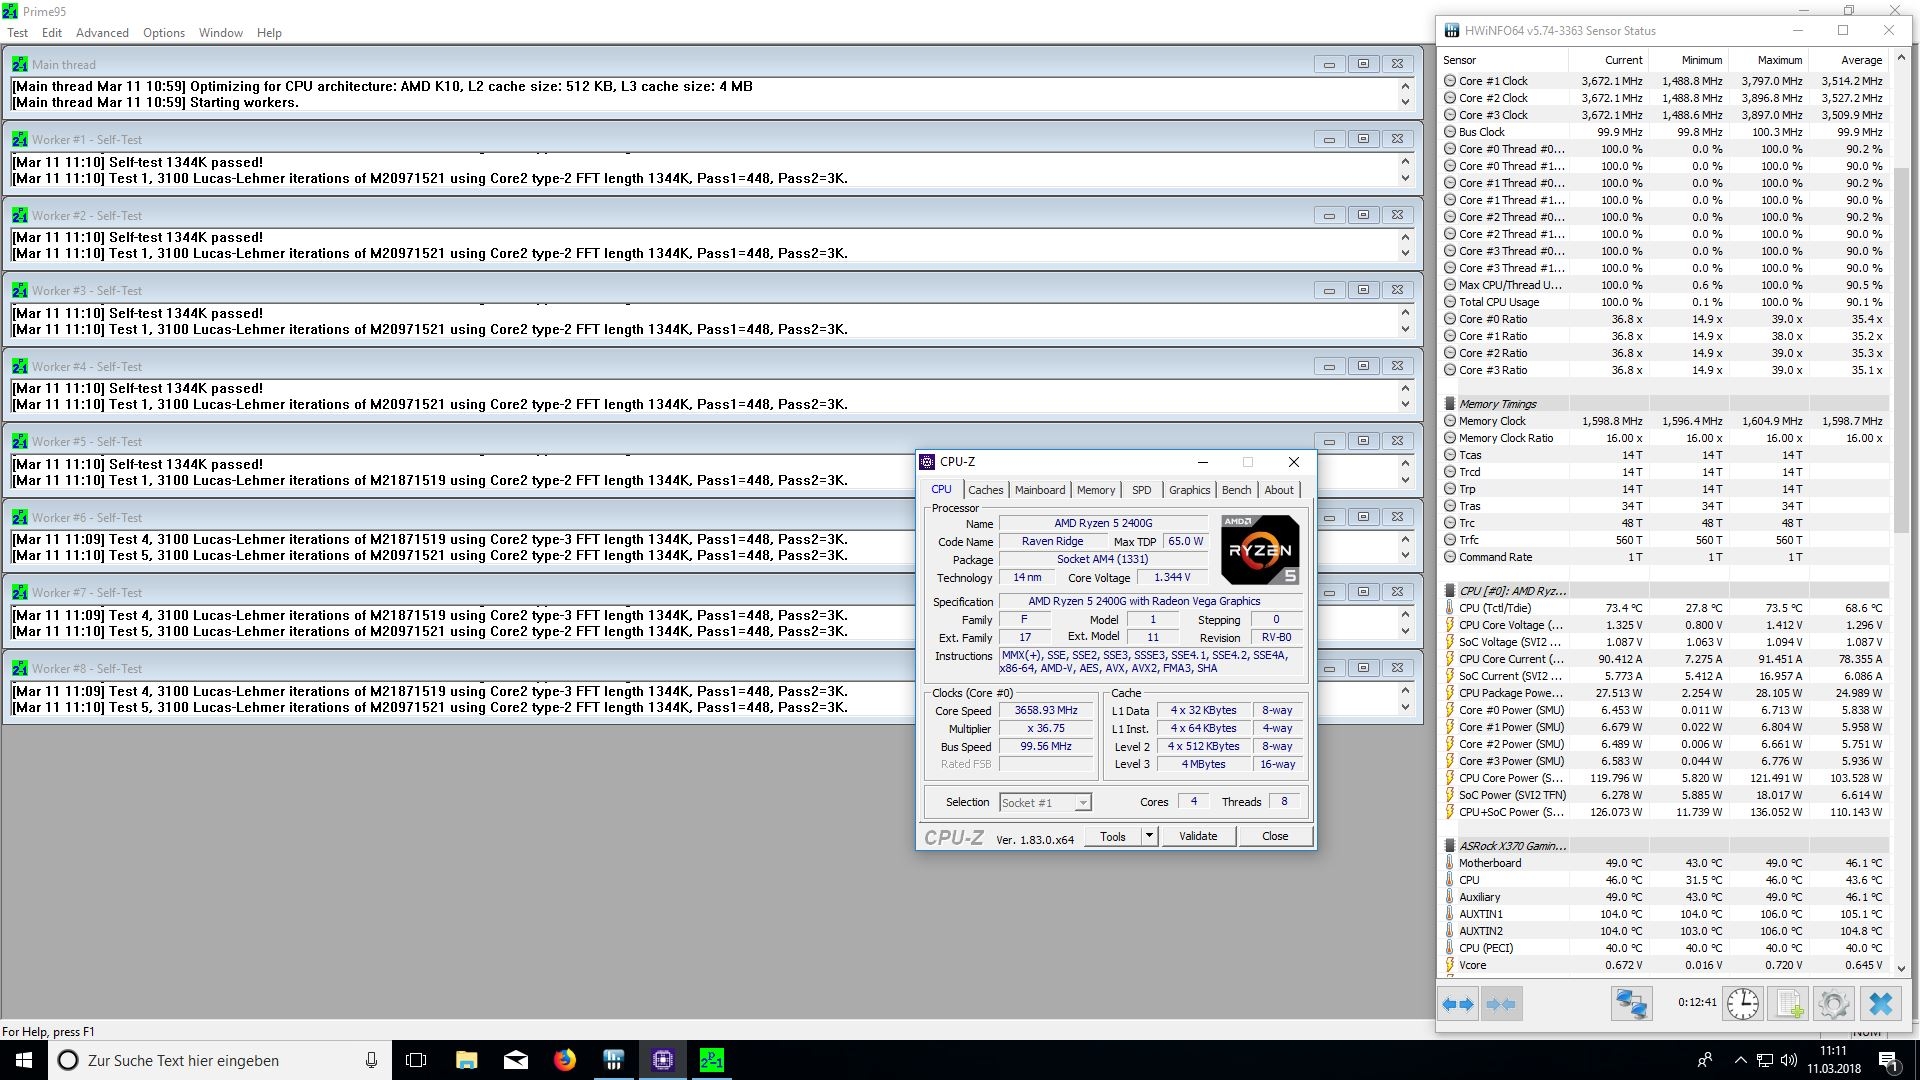The height and width of the screenshot is (1080, 1920).
Task: Click the Ryzen 5 logo in CPU-Z
Action: (x=1260, y=550)
